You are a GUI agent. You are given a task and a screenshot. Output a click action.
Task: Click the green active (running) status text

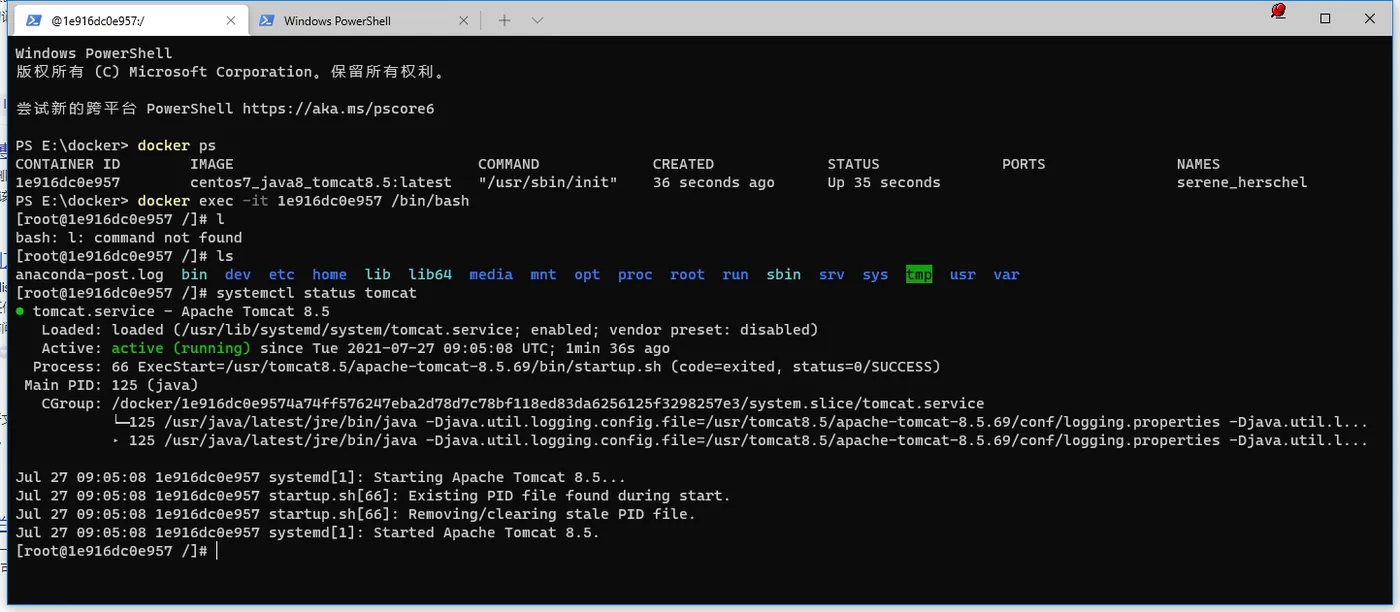(x=181, y=349)
